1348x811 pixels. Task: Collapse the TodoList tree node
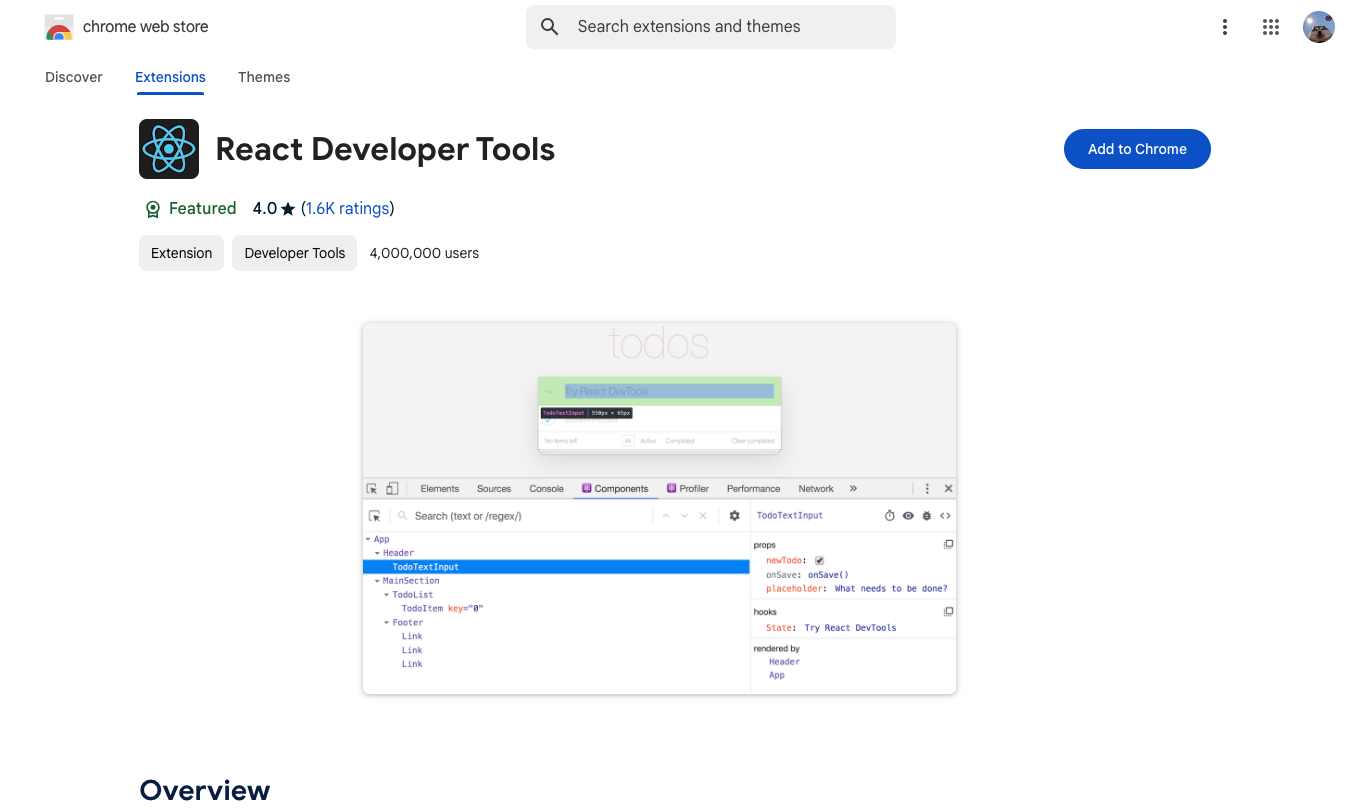(x=386, y=595)
